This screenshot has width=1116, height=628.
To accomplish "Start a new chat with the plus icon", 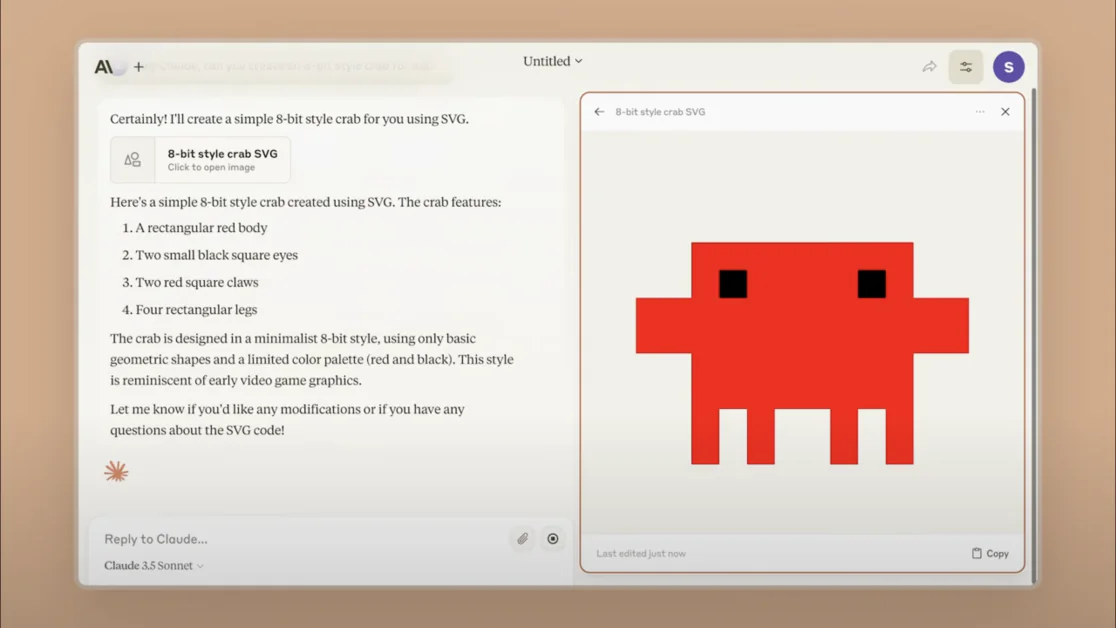I will pyautogui.click(x=139, y=67).
